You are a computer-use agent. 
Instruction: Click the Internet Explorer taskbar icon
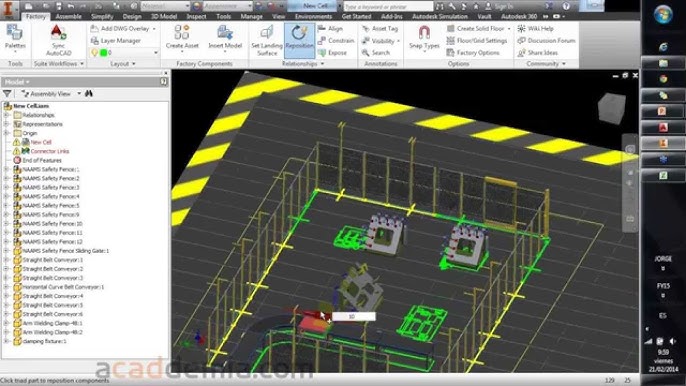tap(663, 47)
